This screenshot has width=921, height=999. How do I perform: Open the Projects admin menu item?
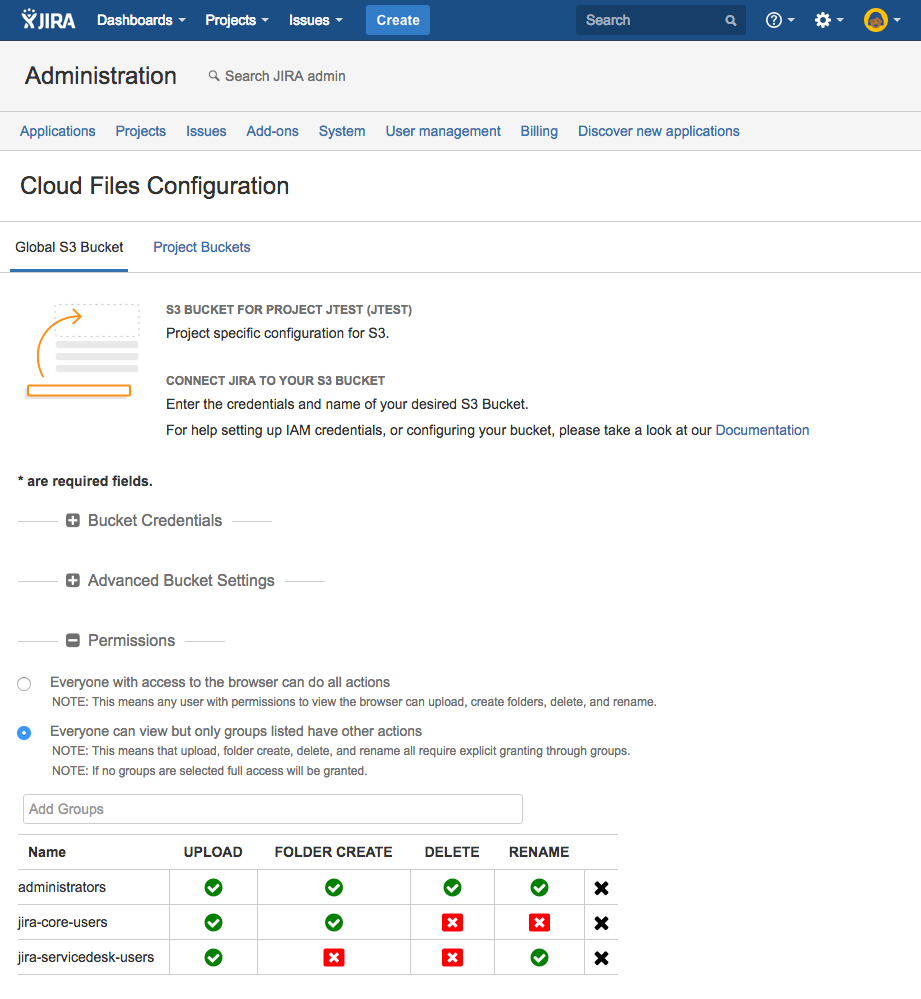(141, 131)
